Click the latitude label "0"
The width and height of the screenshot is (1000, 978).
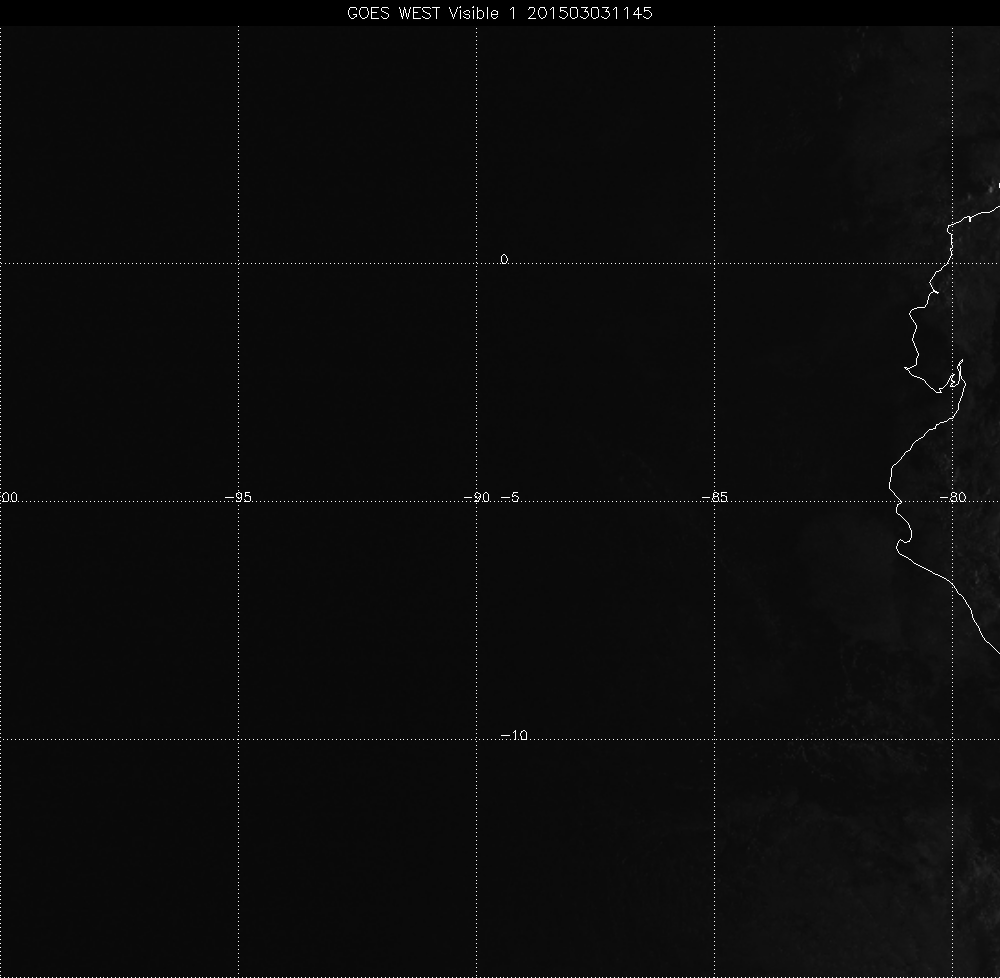504,259
